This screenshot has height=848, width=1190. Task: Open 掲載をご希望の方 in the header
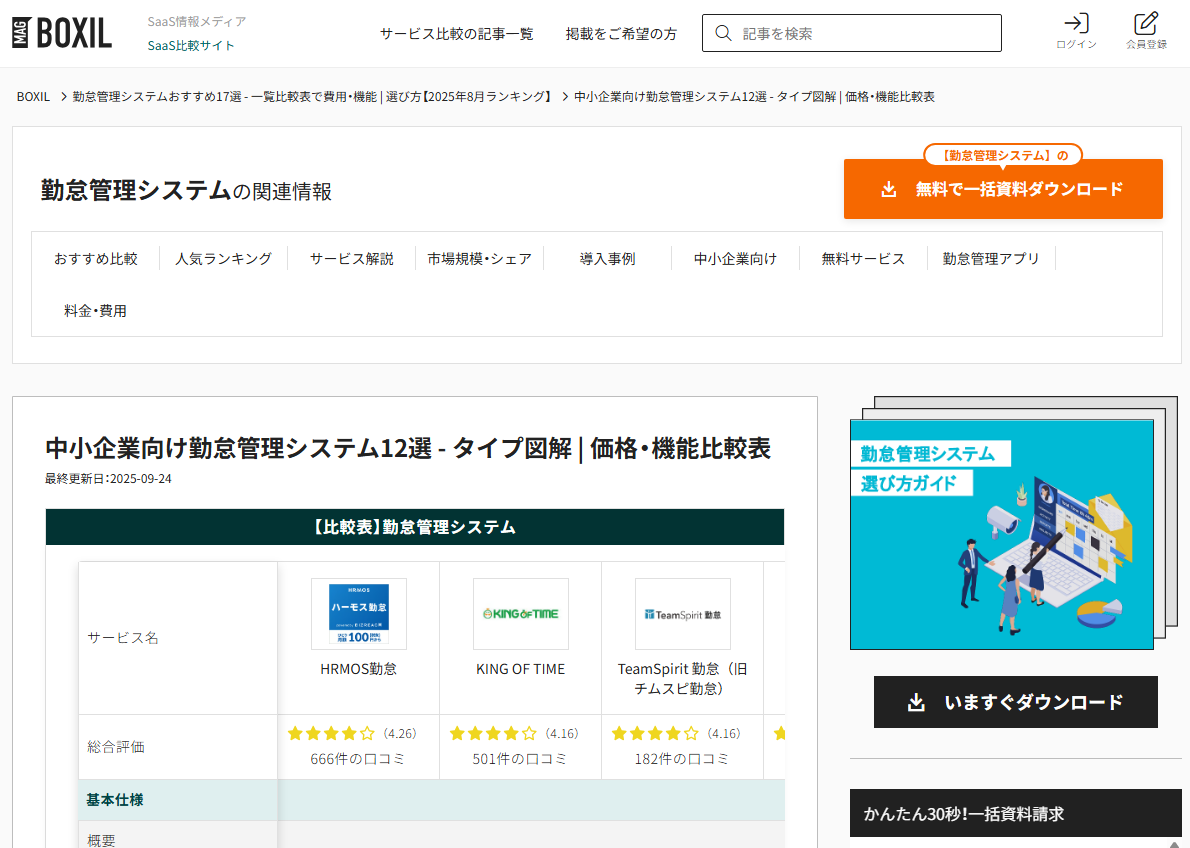621,33
